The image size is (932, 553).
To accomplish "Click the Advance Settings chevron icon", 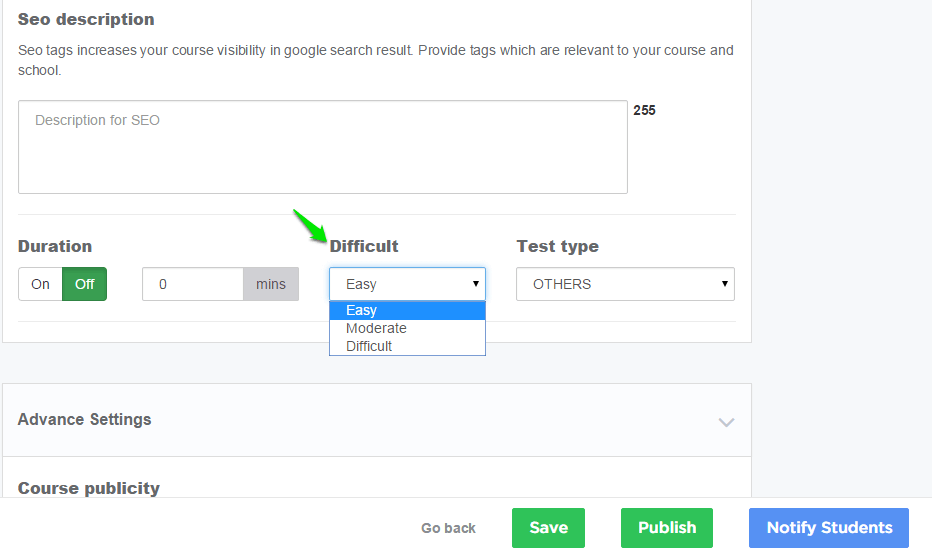I will (x=726, y=422).
